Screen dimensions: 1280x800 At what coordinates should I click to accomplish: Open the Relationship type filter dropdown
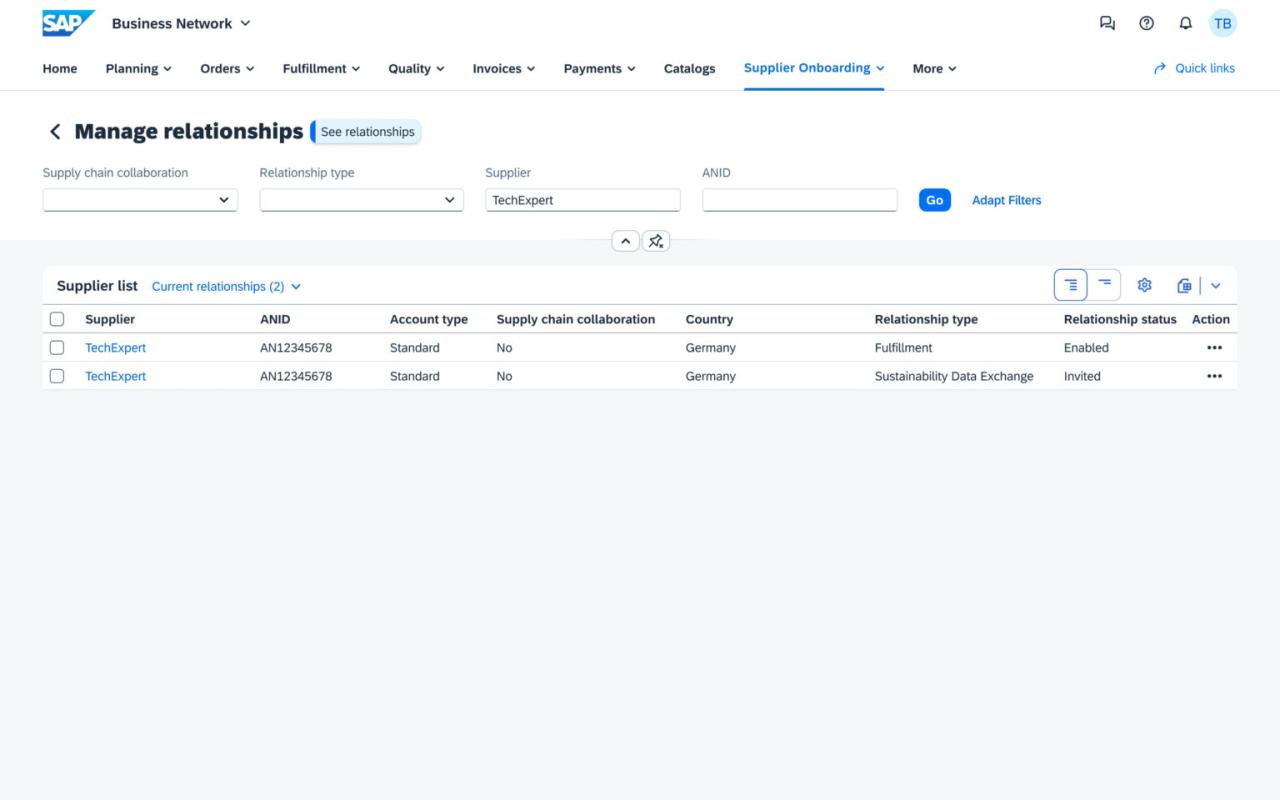point(361,200)
